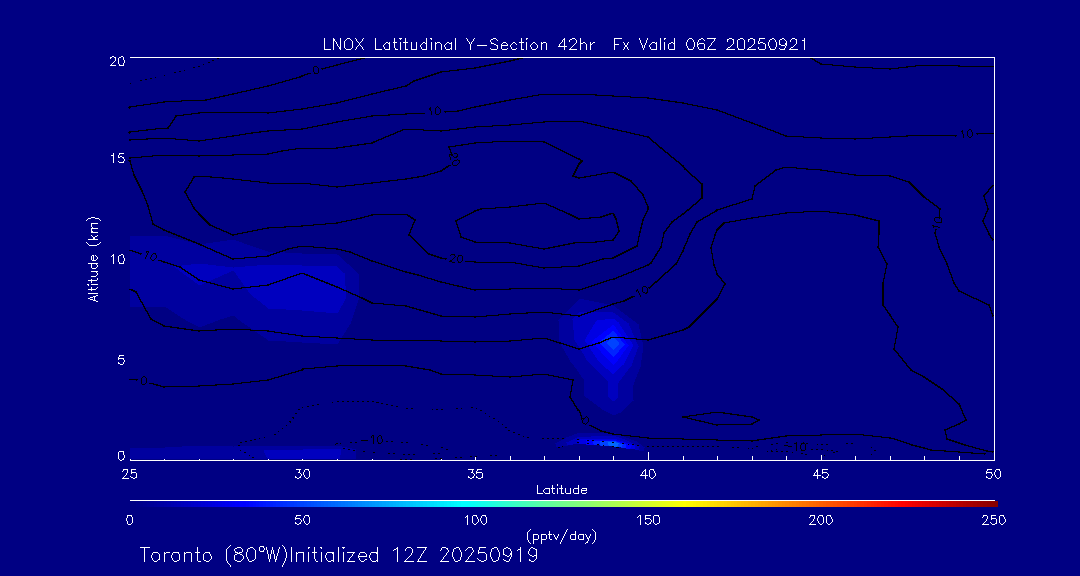Click the 'Toronto (80°W)' location text
The image size is (1080, 576).
(x=213, y=556)
